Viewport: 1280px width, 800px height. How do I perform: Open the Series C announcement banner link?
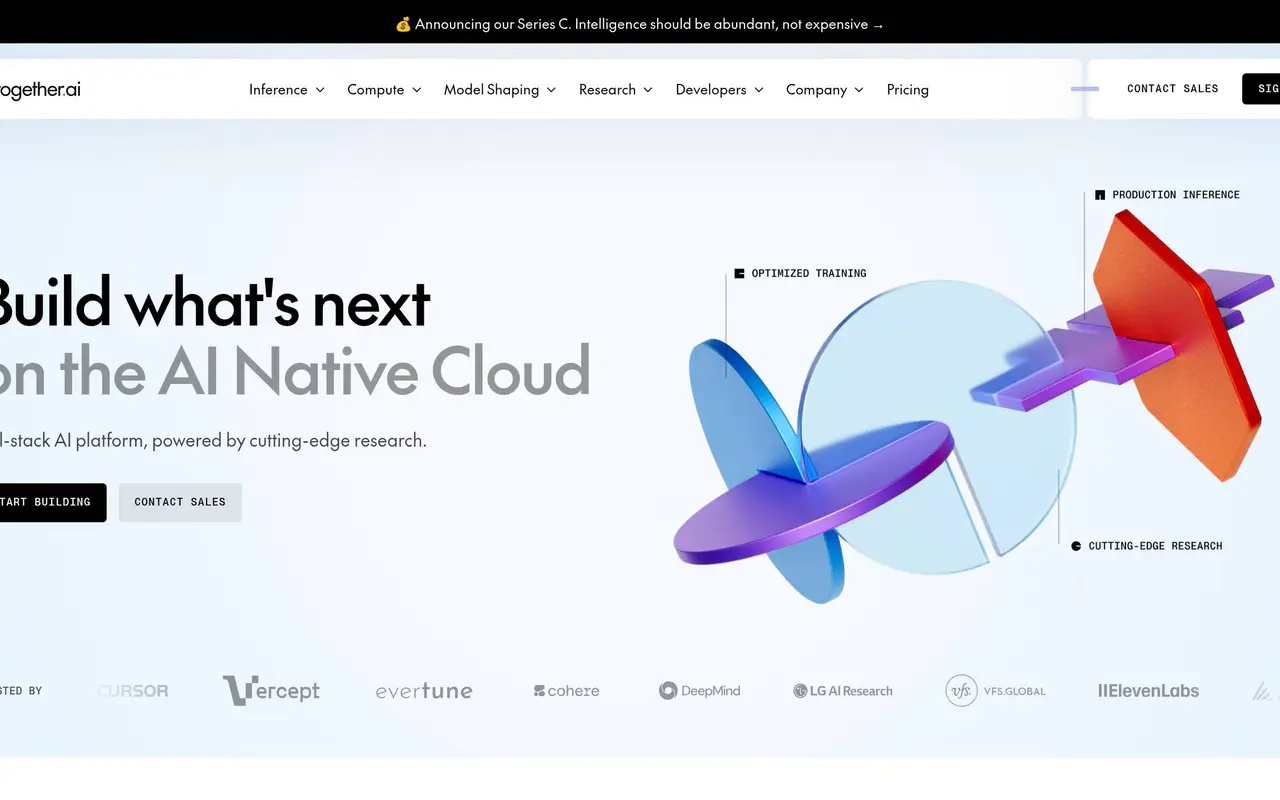pos(640,24)
